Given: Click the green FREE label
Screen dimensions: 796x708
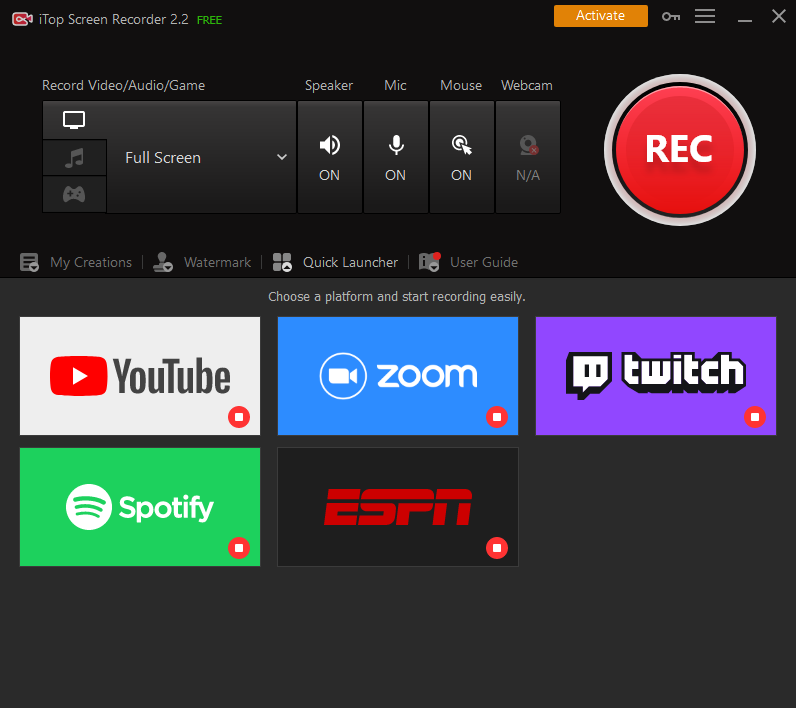Looking at the screenshot, I should point(209,20).
